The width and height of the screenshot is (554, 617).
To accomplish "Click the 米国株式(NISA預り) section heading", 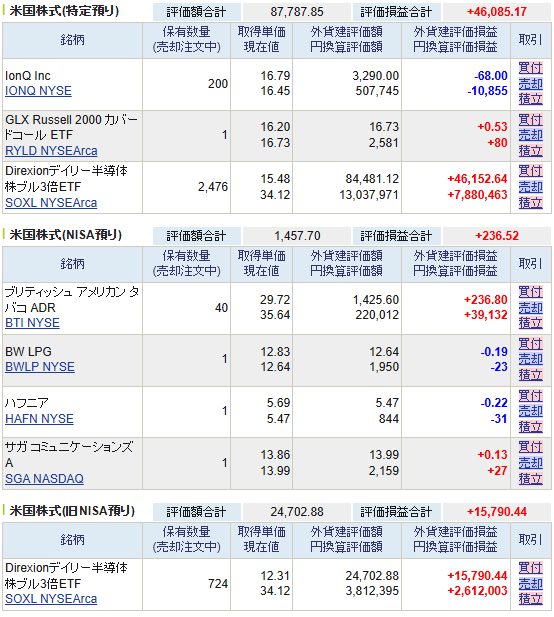I will tap(65, 235).
